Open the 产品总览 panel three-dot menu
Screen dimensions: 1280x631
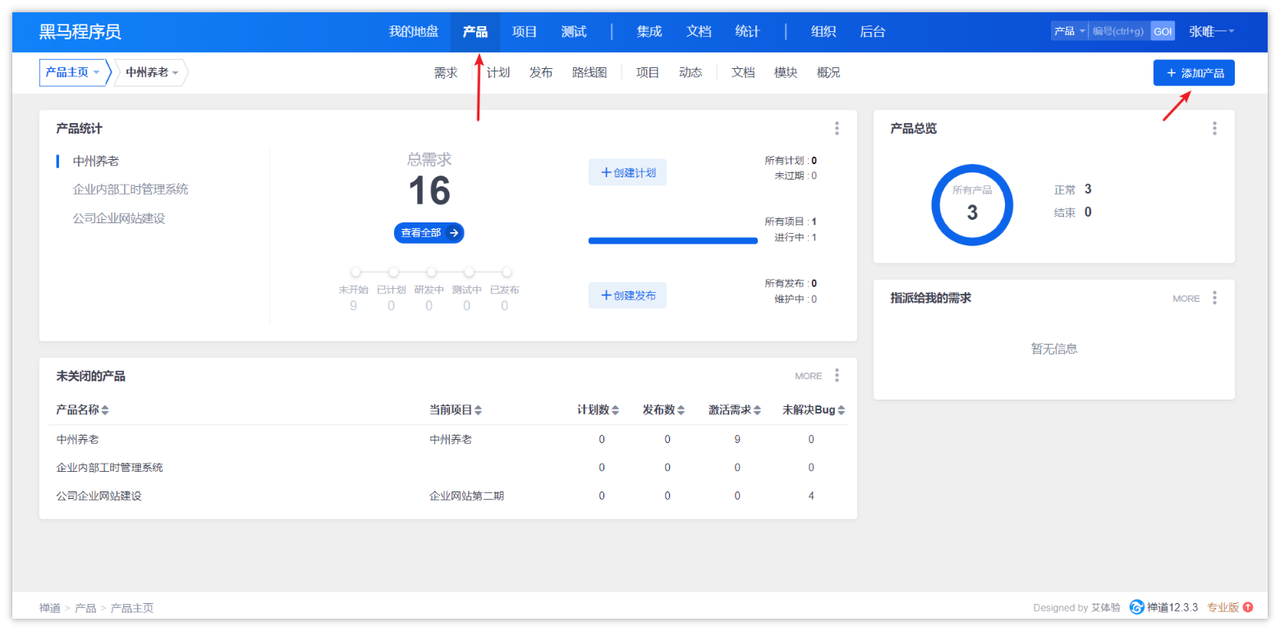1215,128
